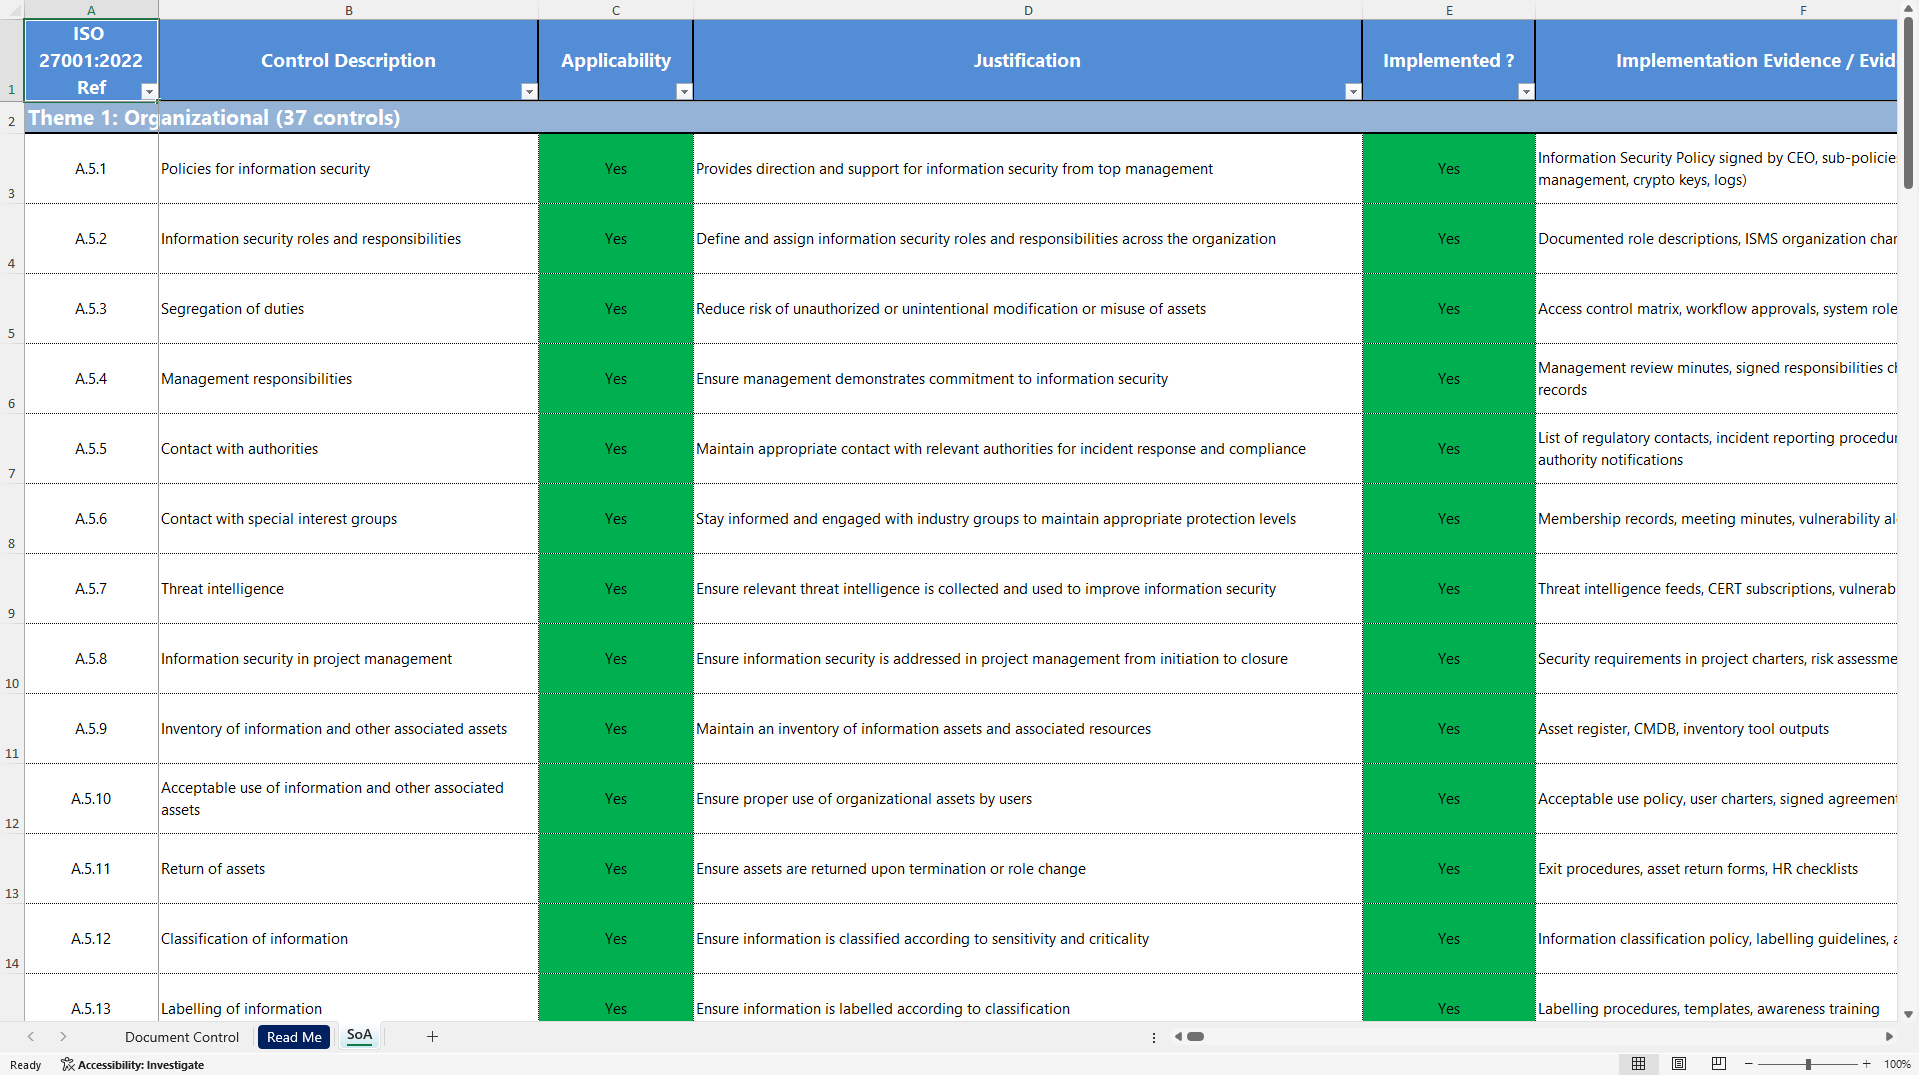Select the Justification header cell
This screenshot has width=1919, height=1075.
click(1027, 60)
